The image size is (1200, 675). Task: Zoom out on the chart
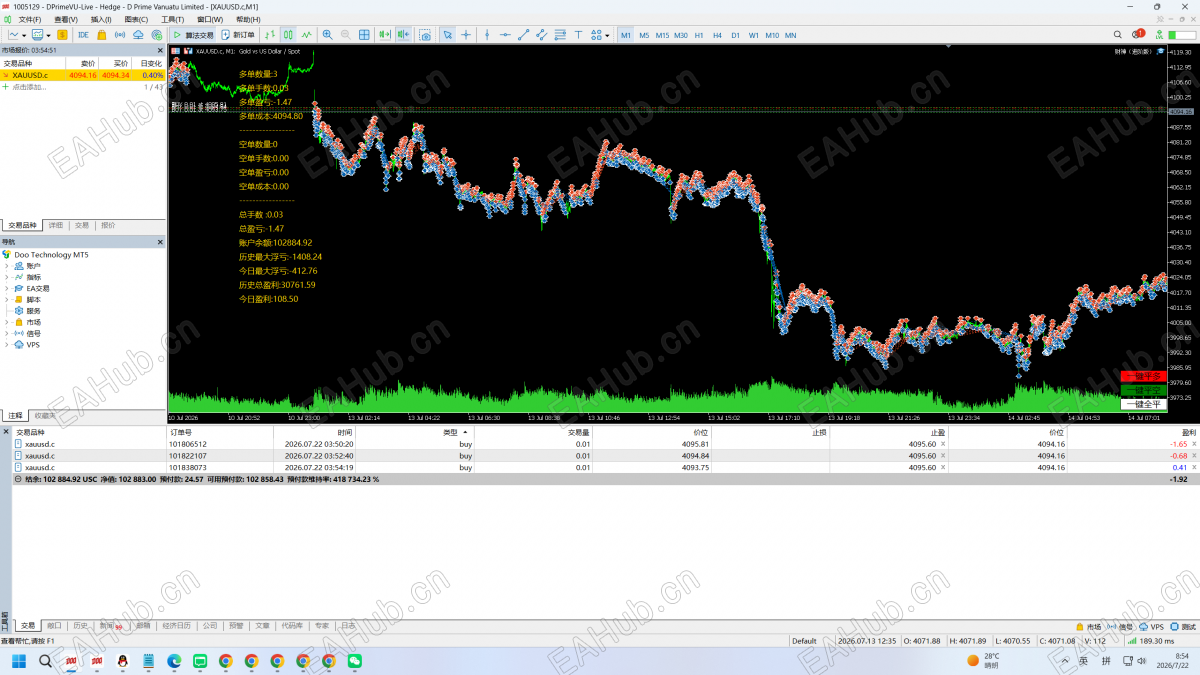point(346,35)
